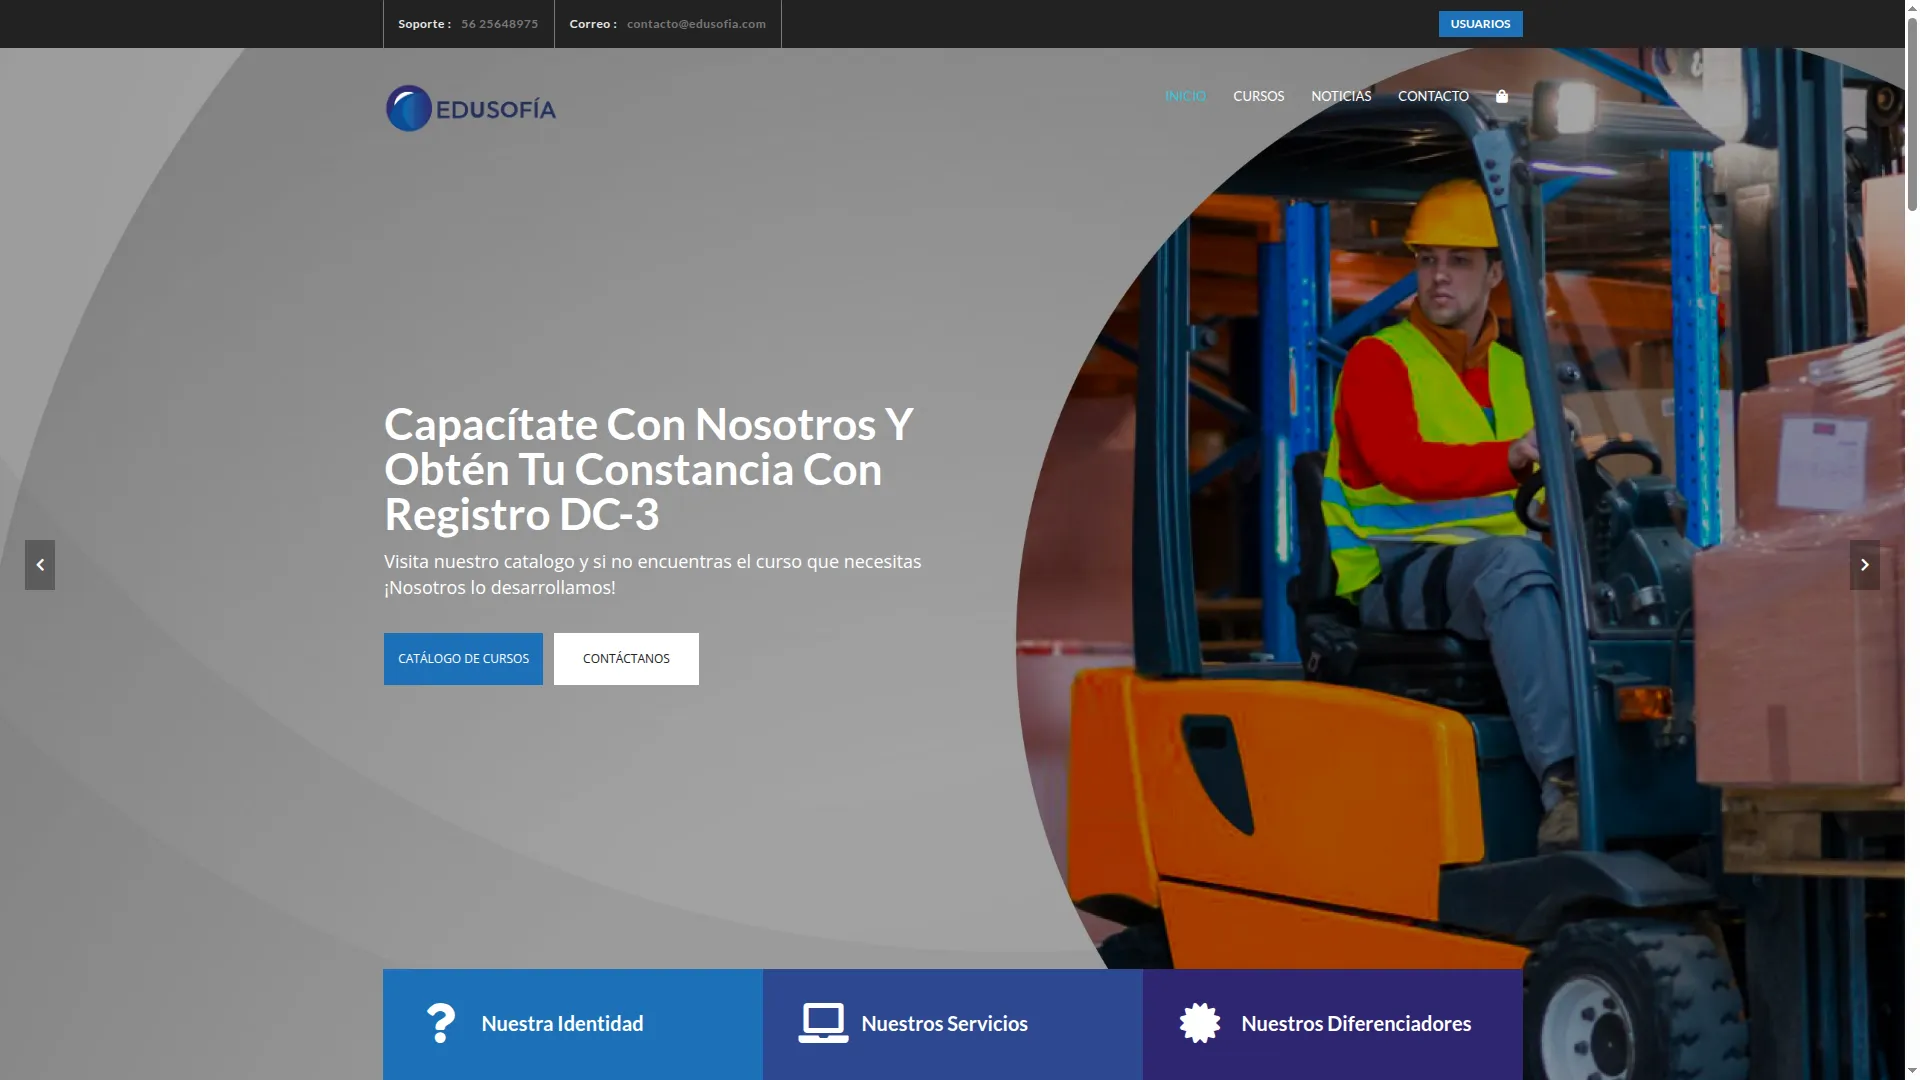The image size is (1920, 1080).
Task: Click the support phone number 56 25648975
Action: [x=499, y=24]
